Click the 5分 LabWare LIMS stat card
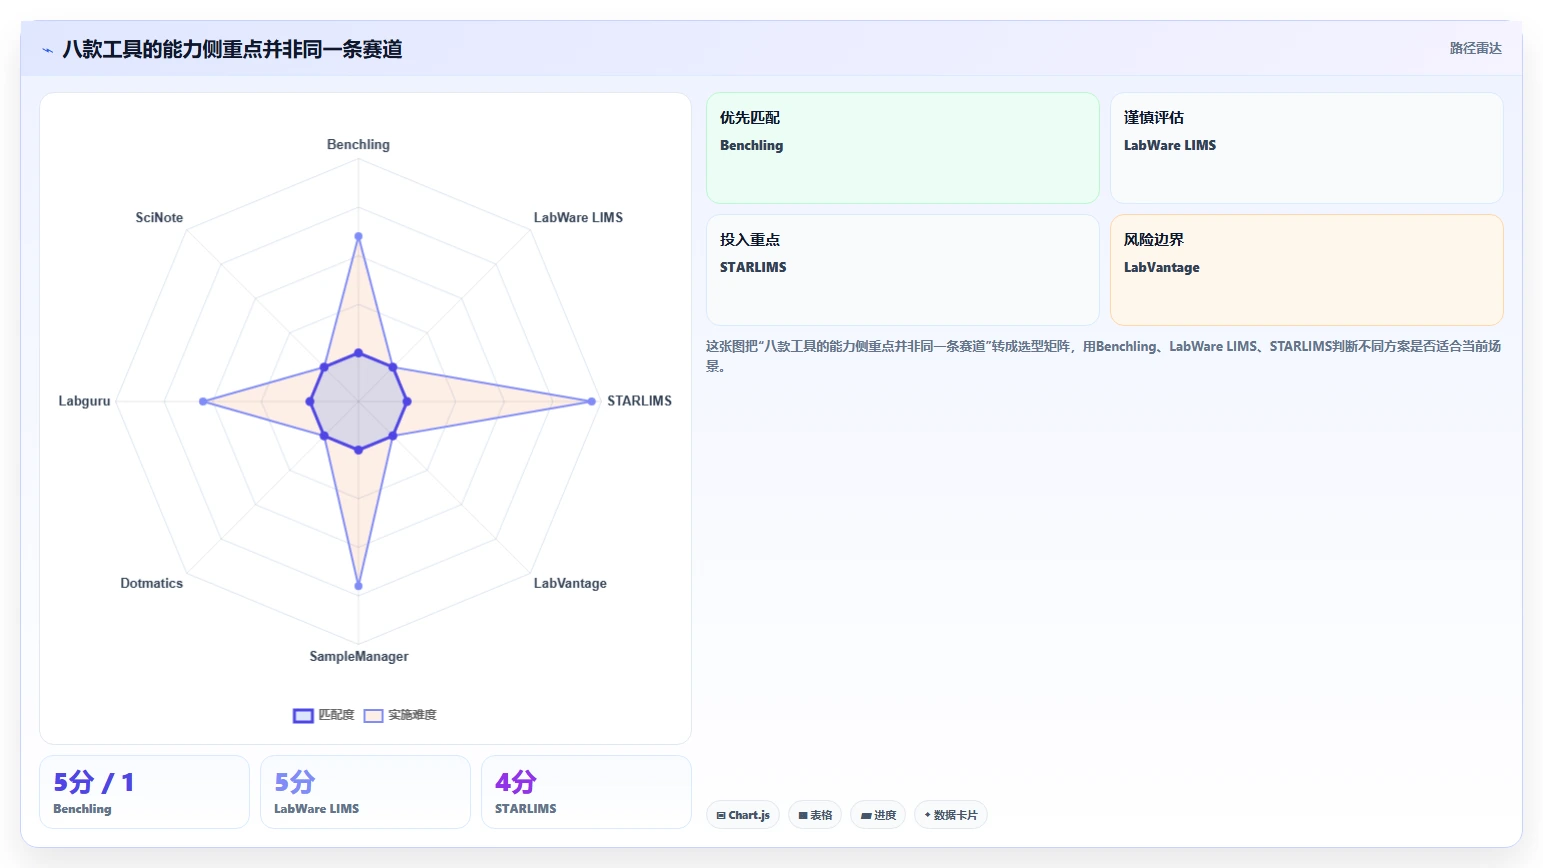 pyautogui.click(x=365, y=792)
